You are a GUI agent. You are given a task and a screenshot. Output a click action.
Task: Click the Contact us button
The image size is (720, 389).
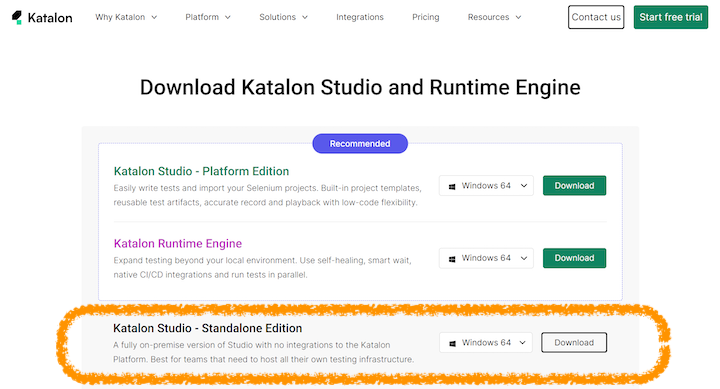point(596,17)
